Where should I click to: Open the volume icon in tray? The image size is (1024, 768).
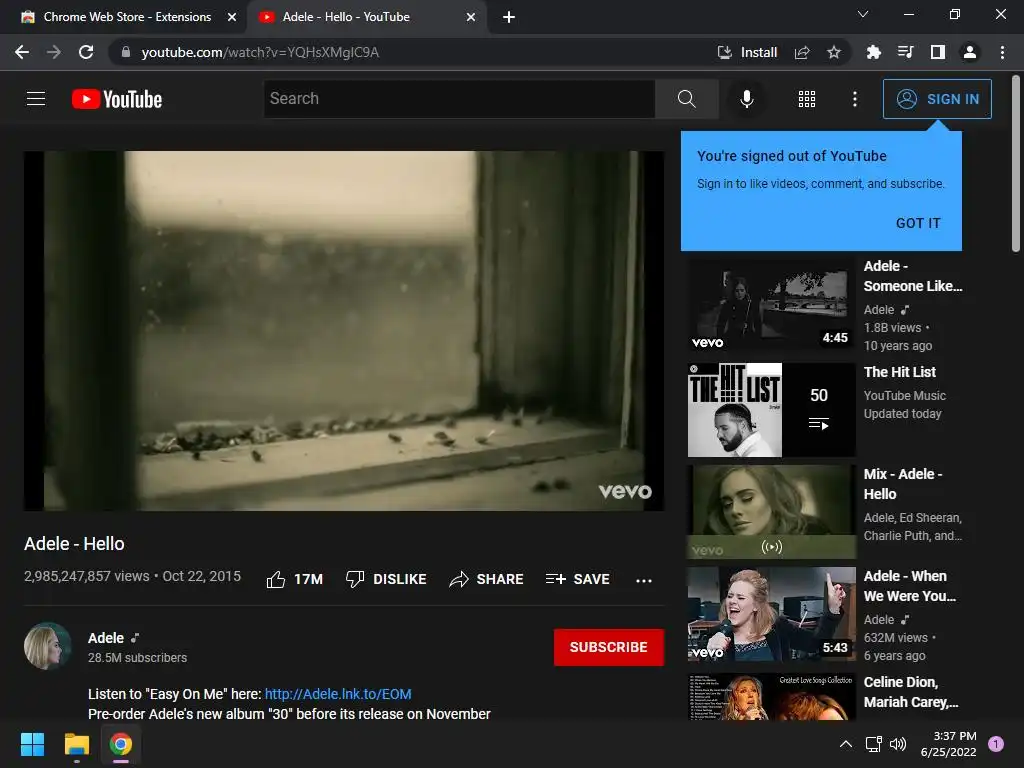898,744
